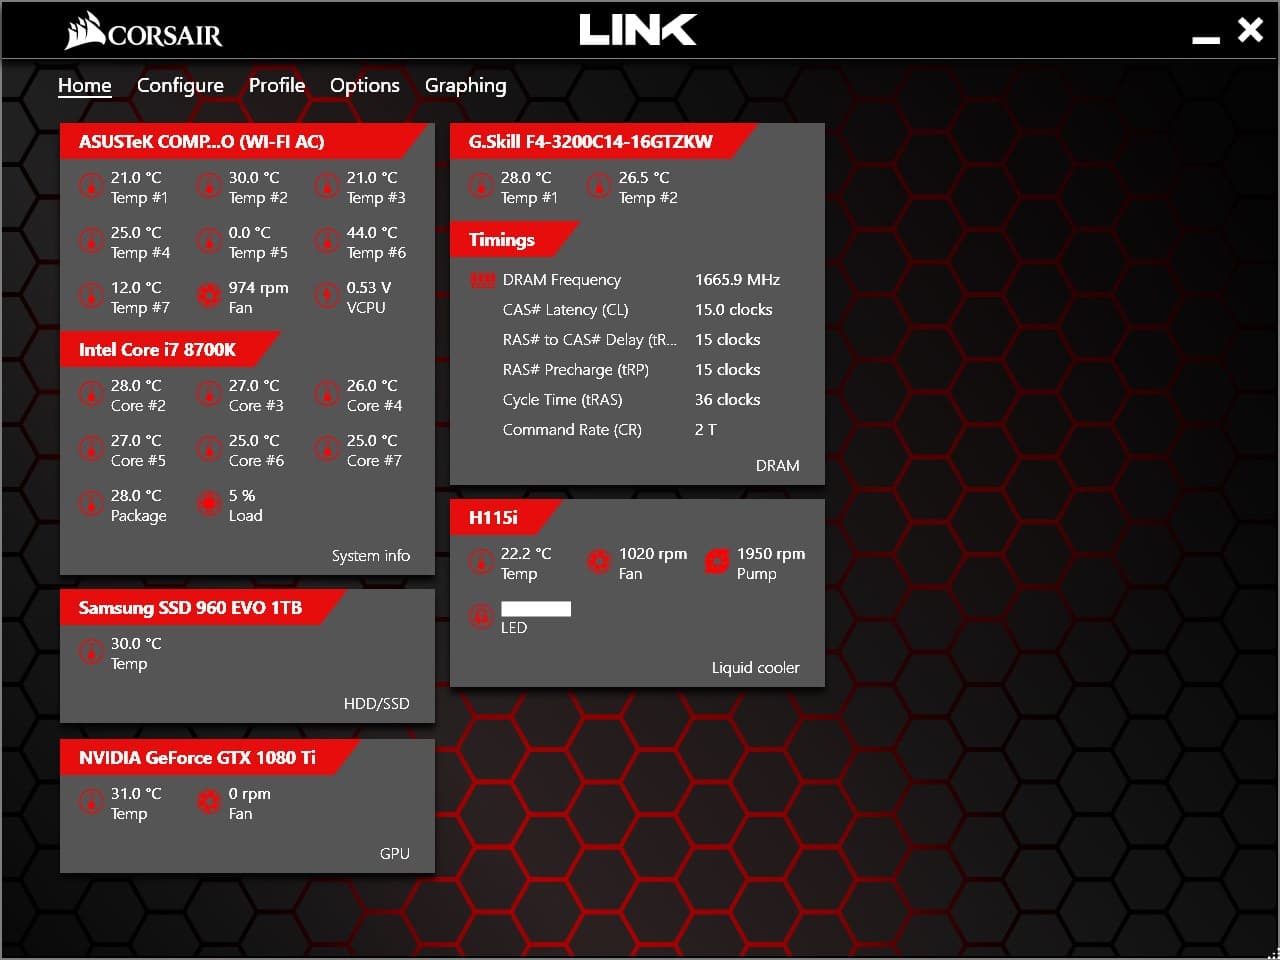The height and width of the screenshot is (960, 1280).
Task: Open the Home tab
Action: [x=84, y=85]
